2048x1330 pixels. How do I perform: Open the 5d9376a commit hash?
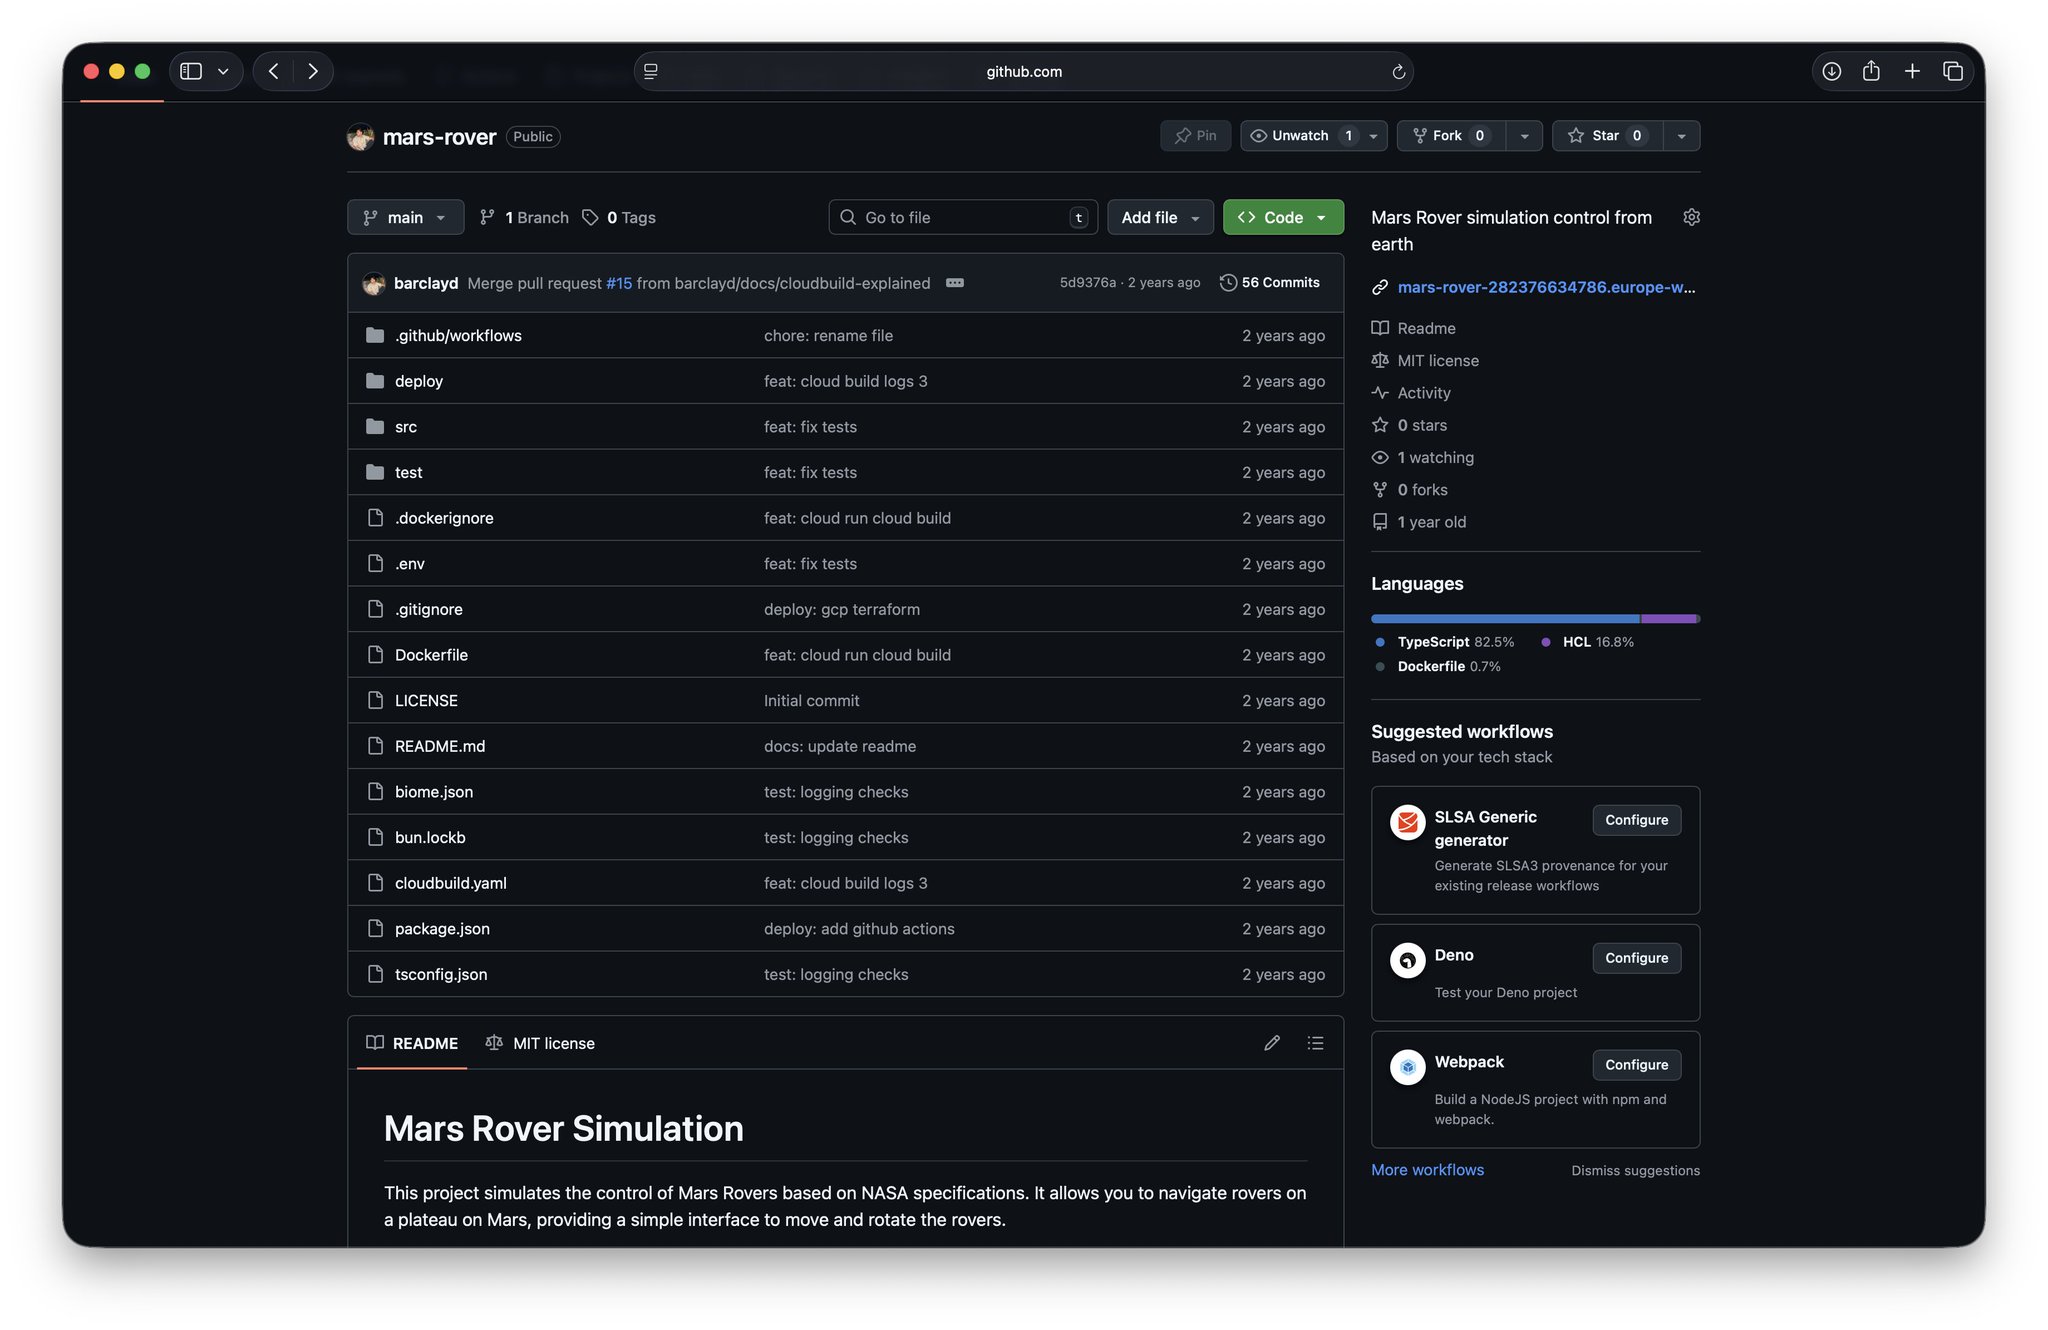tap(1087, 283)
